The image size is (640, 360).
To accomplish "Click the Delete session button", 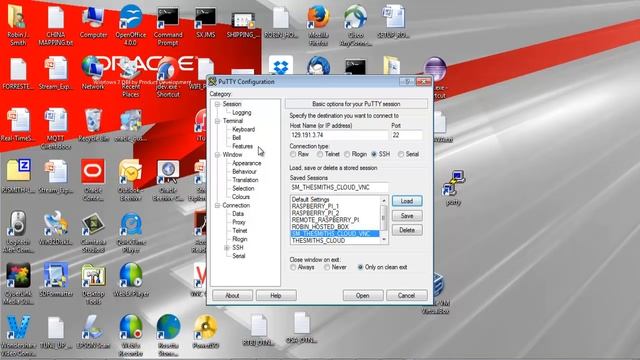I will [x=407, y=230].
